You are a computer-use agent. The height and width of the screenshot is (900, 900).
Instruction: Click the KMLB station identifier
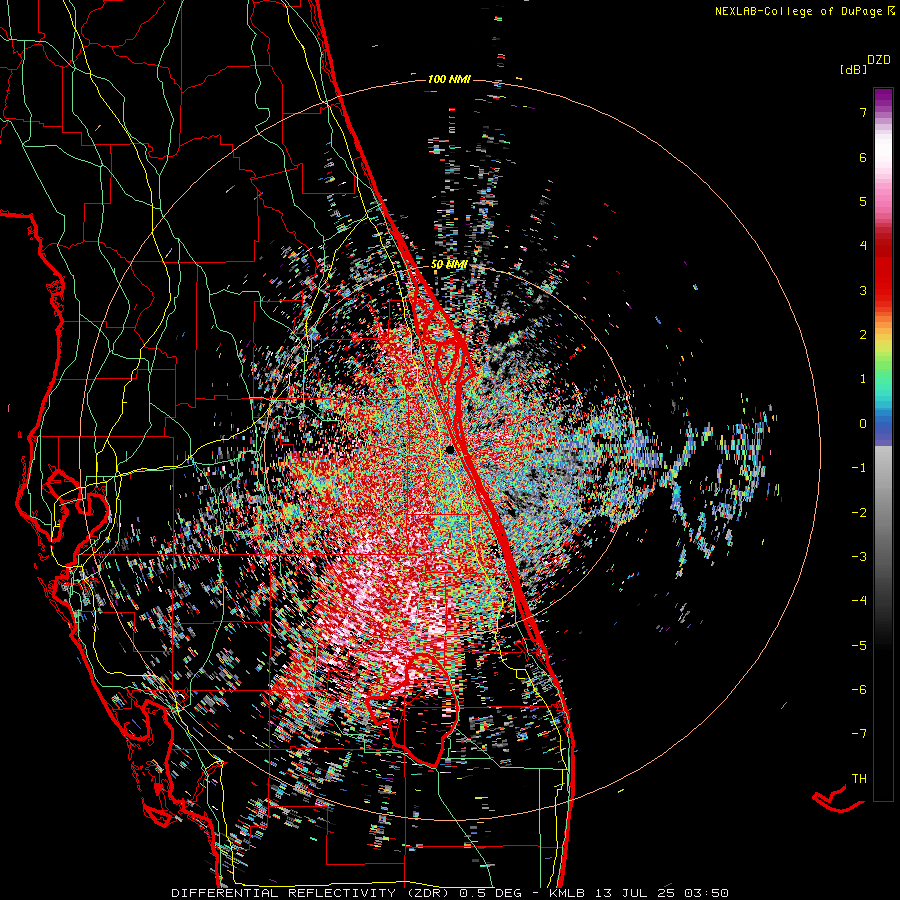[x=566, y=893]
